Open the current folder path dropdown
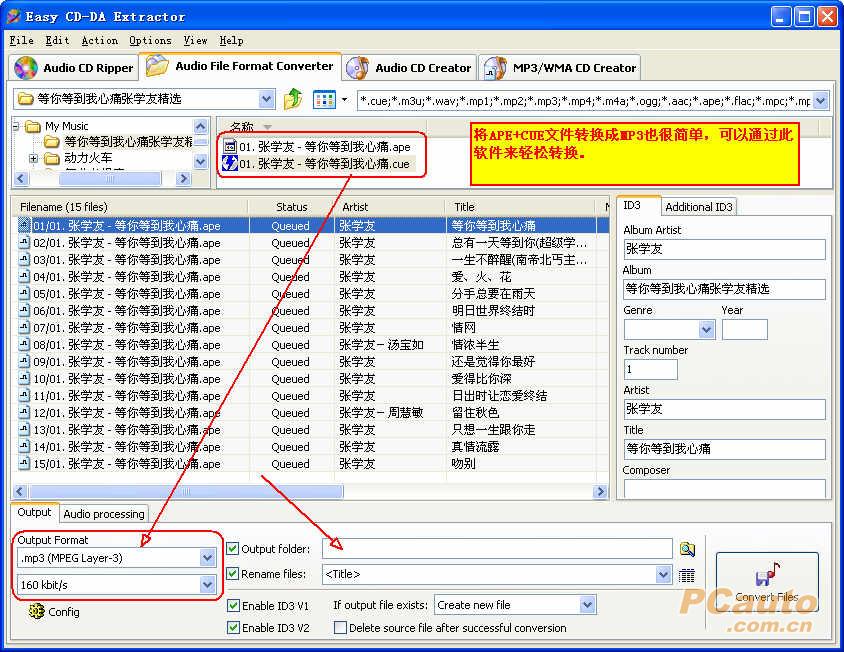844x652 pixels. (266, 99)
